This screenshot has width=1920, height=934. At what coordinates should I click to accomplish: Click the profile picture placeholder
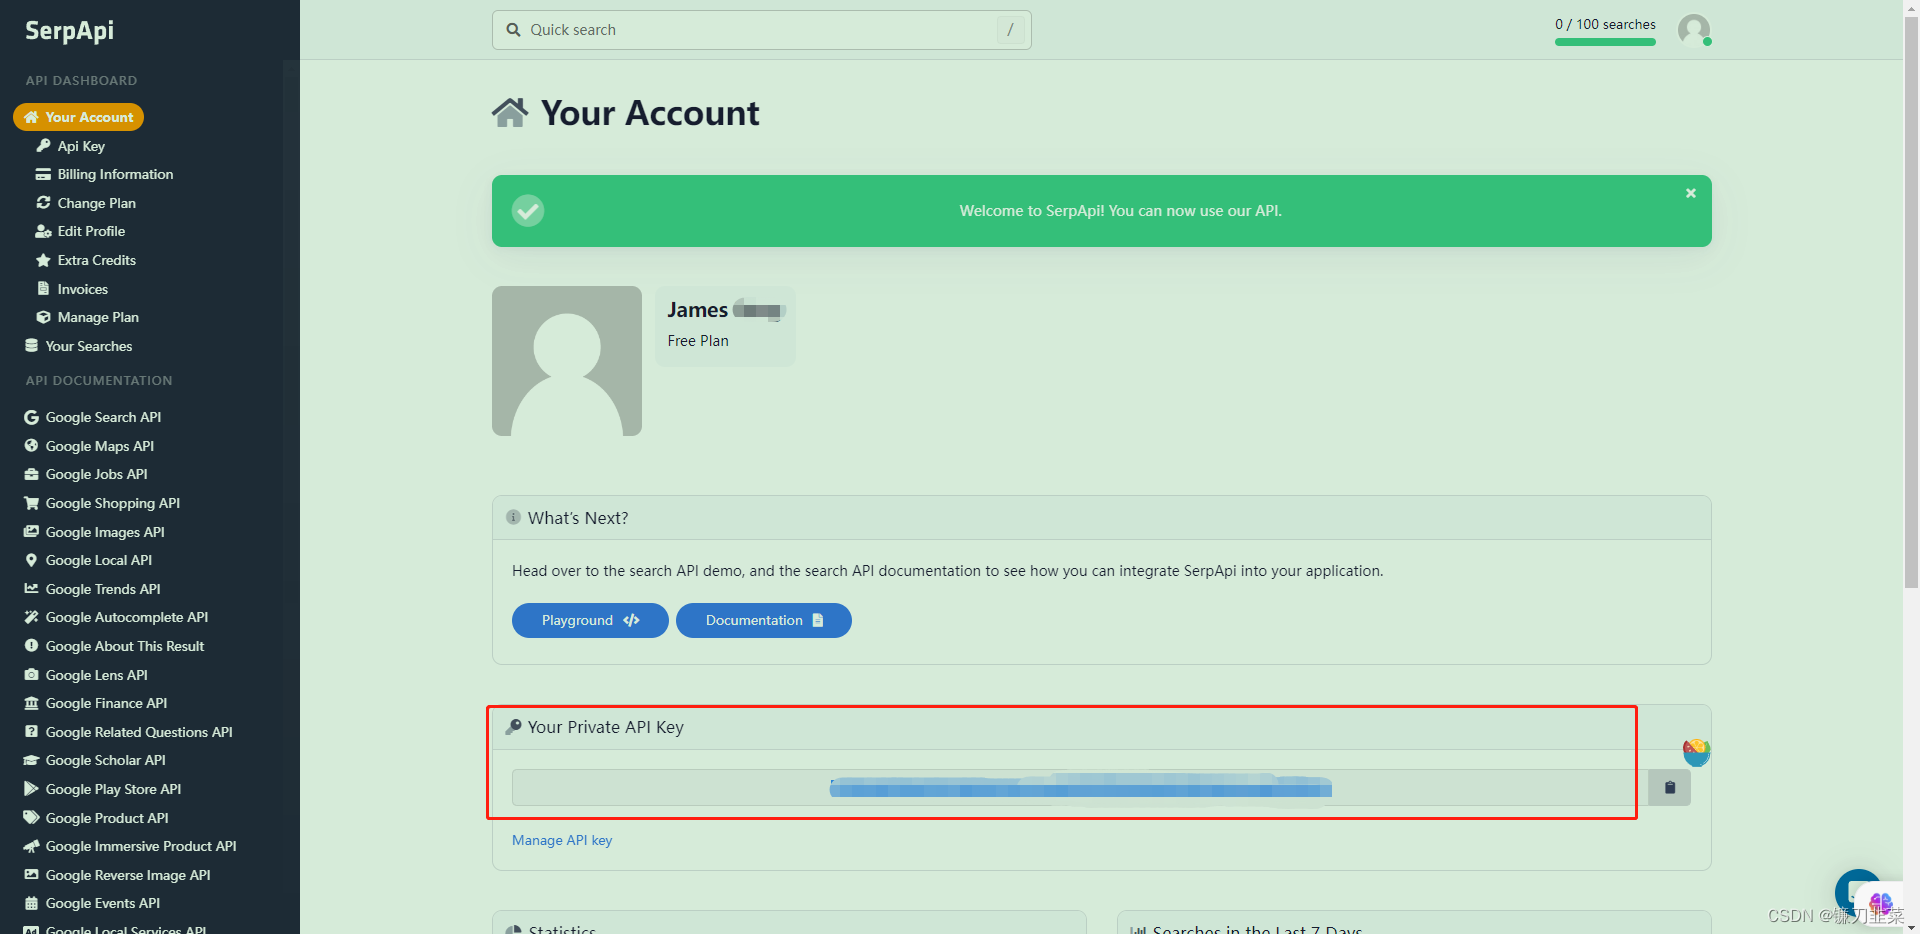pyautogui.click(x=567, y=361)
